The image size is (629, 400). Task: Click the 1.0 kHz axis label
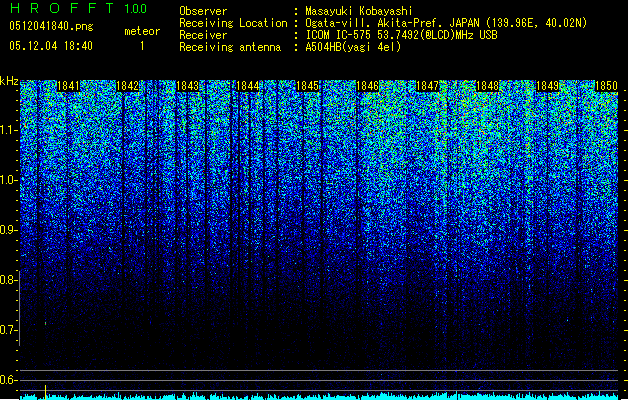(9, 180)
